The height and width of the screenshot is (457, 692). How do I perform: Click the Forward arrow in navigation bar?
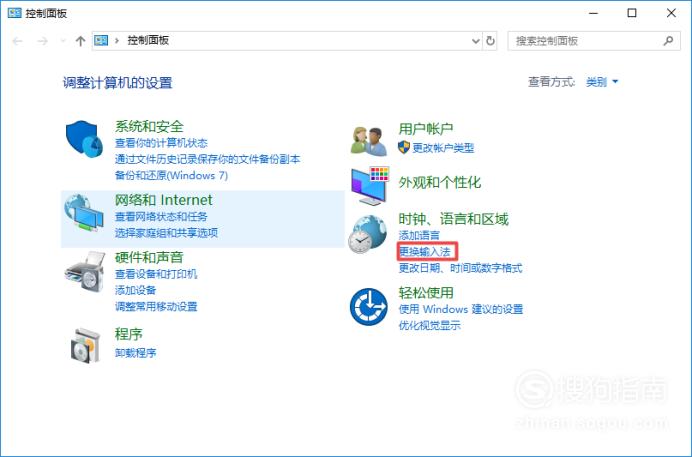point(42,41)
